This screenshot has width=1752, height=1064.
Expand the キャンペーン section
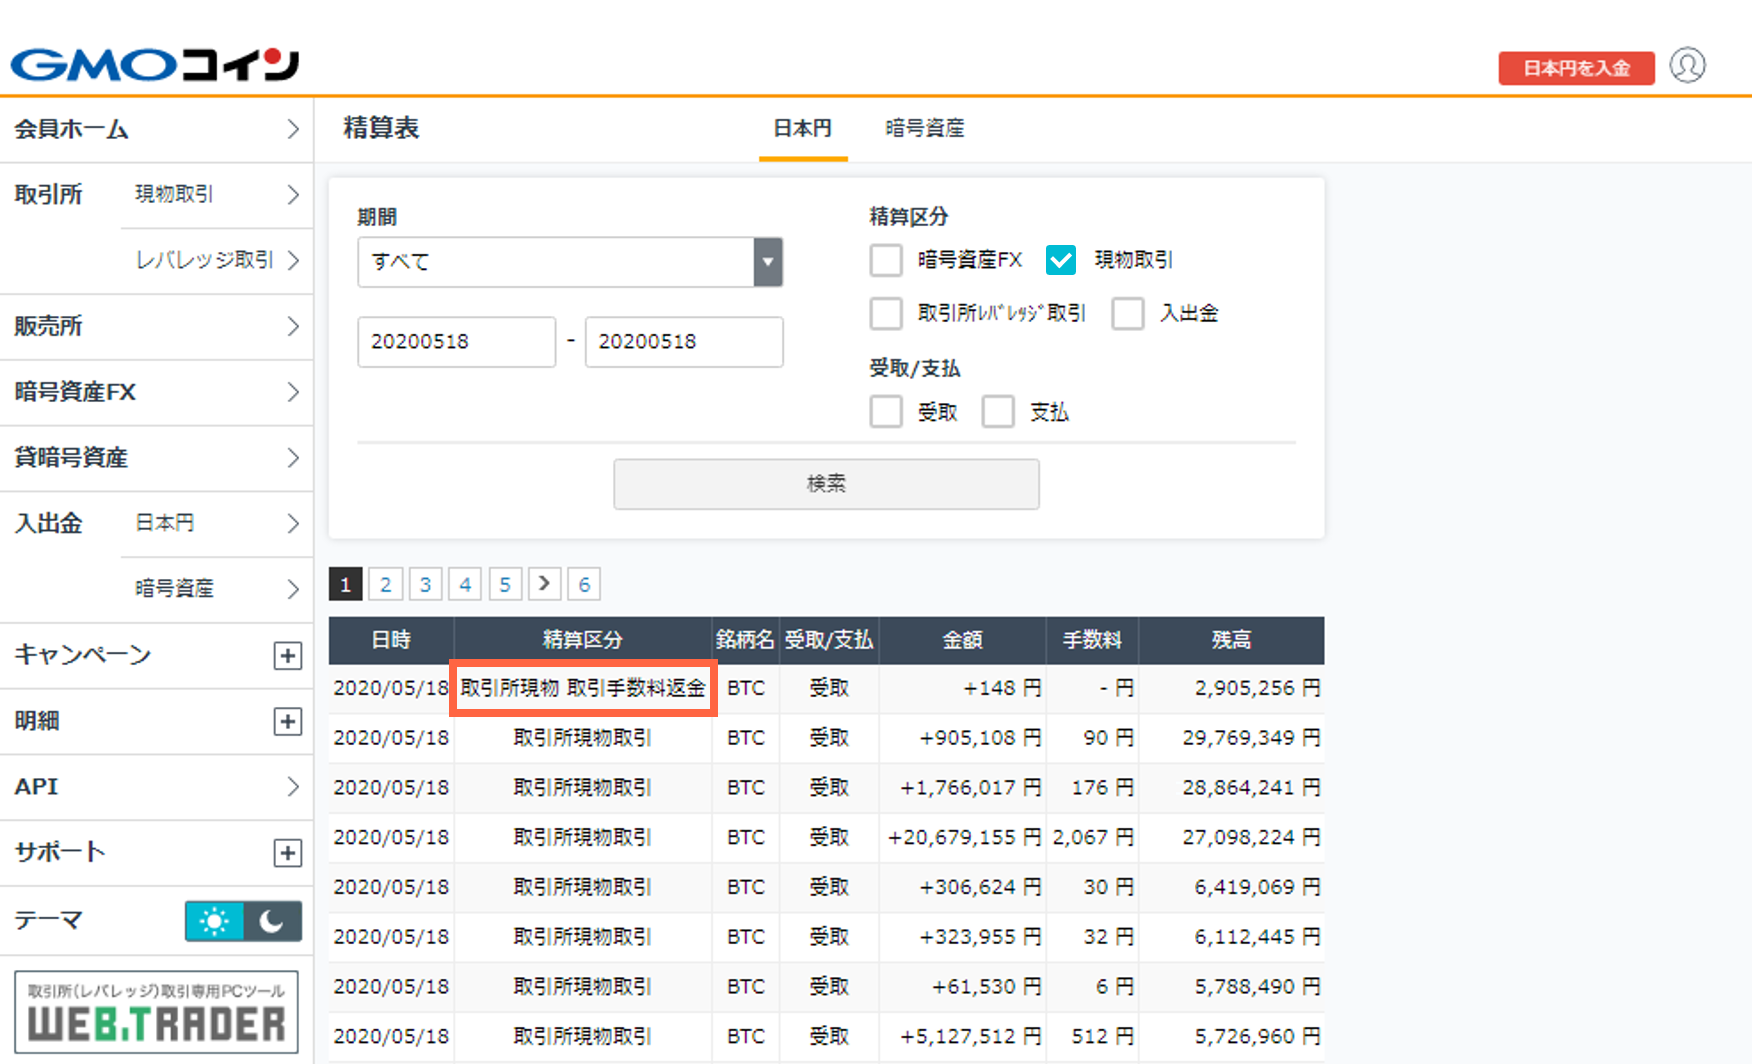[x=287, y=655]
